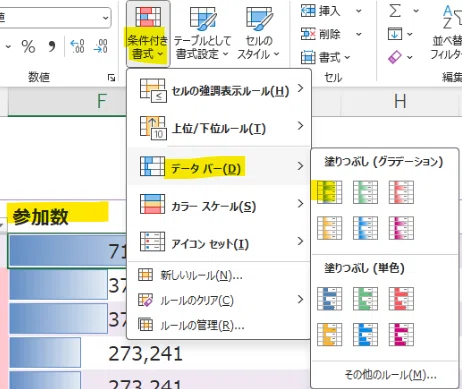This screenshot has height=389, width=462.
Task: Open カラー スケール submenu
Action: point(219,204)
